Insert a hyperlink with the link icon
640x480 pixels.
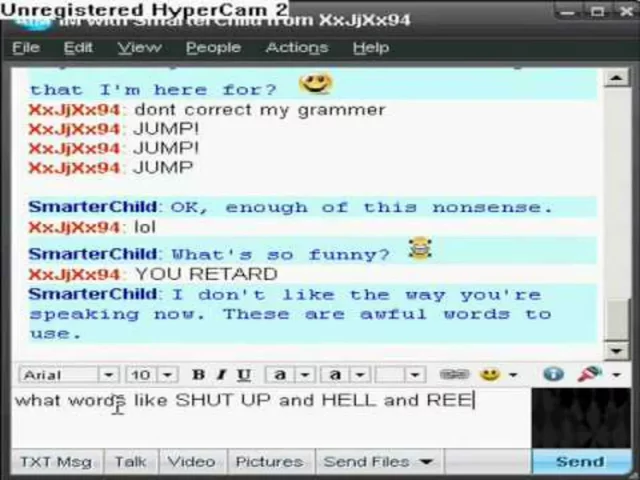click(454, 374)
